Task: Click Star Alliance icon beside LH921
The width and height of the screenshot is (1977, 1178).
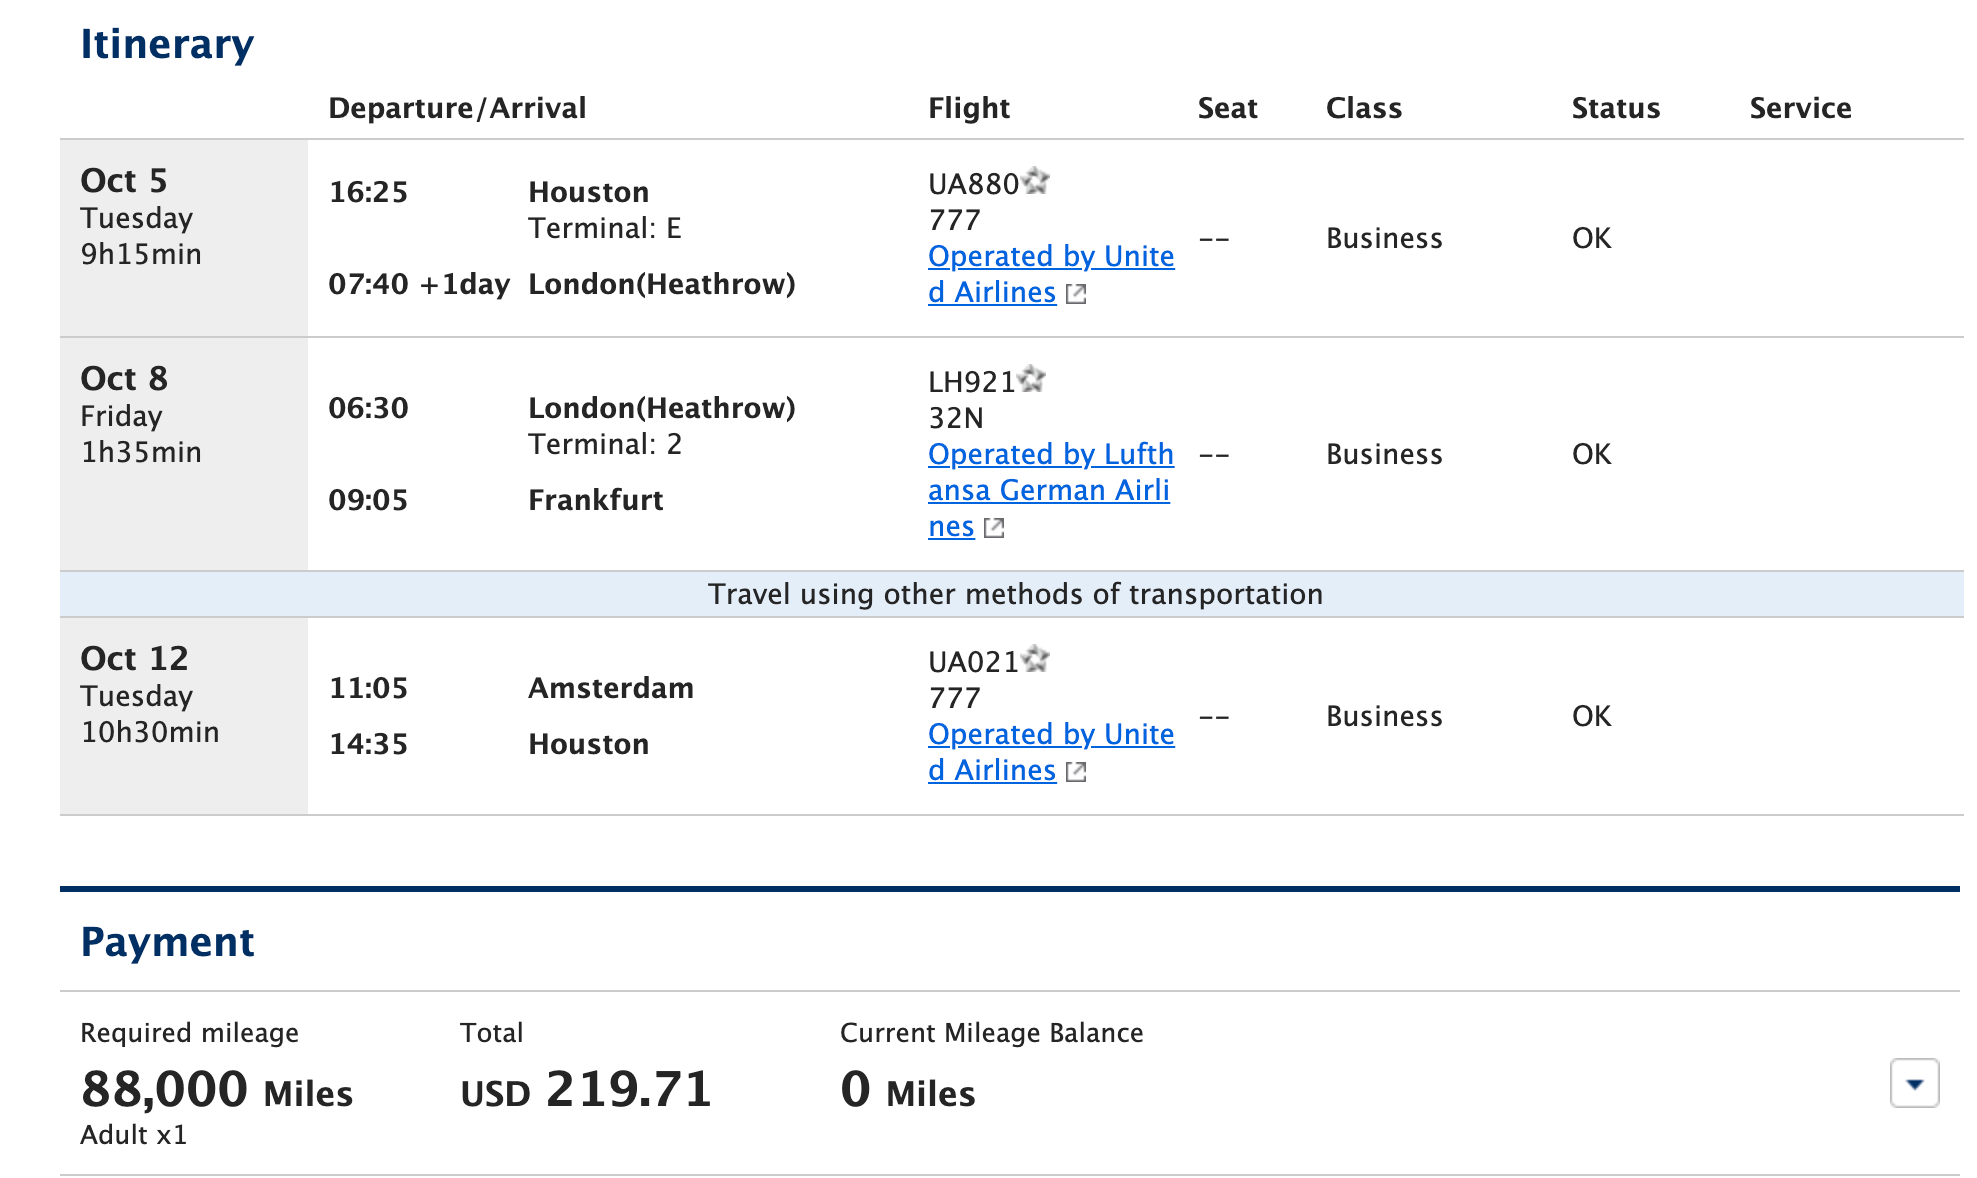Action: 1032,379
